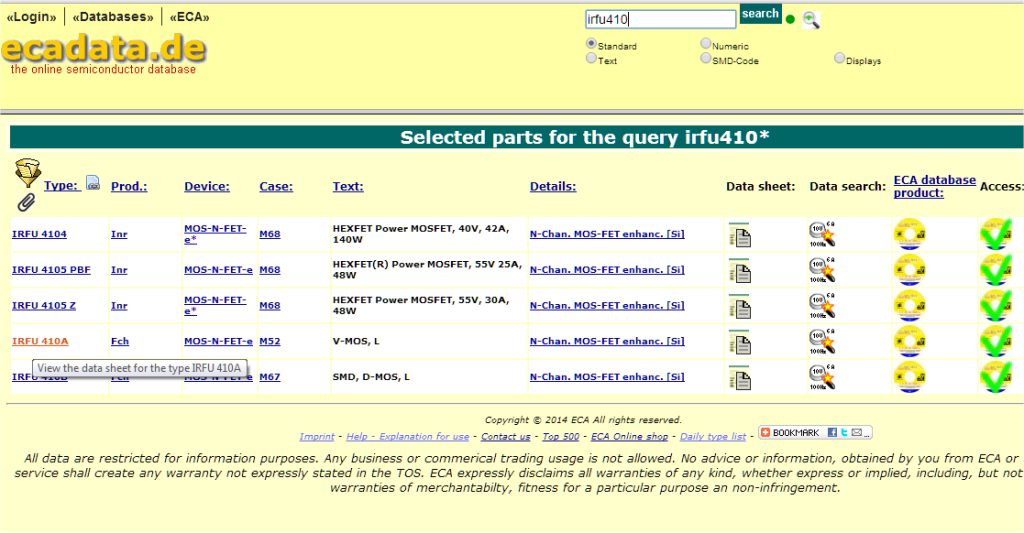Click the paperclip icon below the funnel
Screen dimensions: 1024x533
point(25,202)
